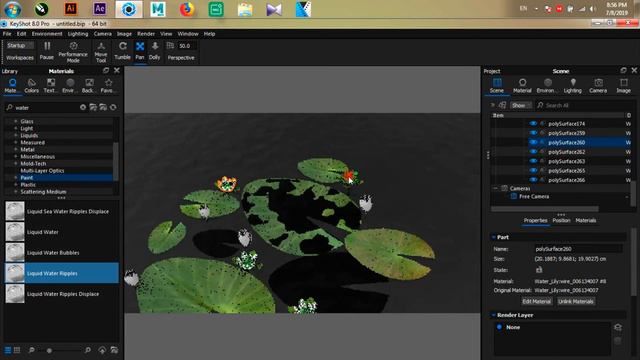The width and height of the screenshot is (640, 360).
Task: Hide polySurface174 using its eye icon
Action: pos(533,123)
